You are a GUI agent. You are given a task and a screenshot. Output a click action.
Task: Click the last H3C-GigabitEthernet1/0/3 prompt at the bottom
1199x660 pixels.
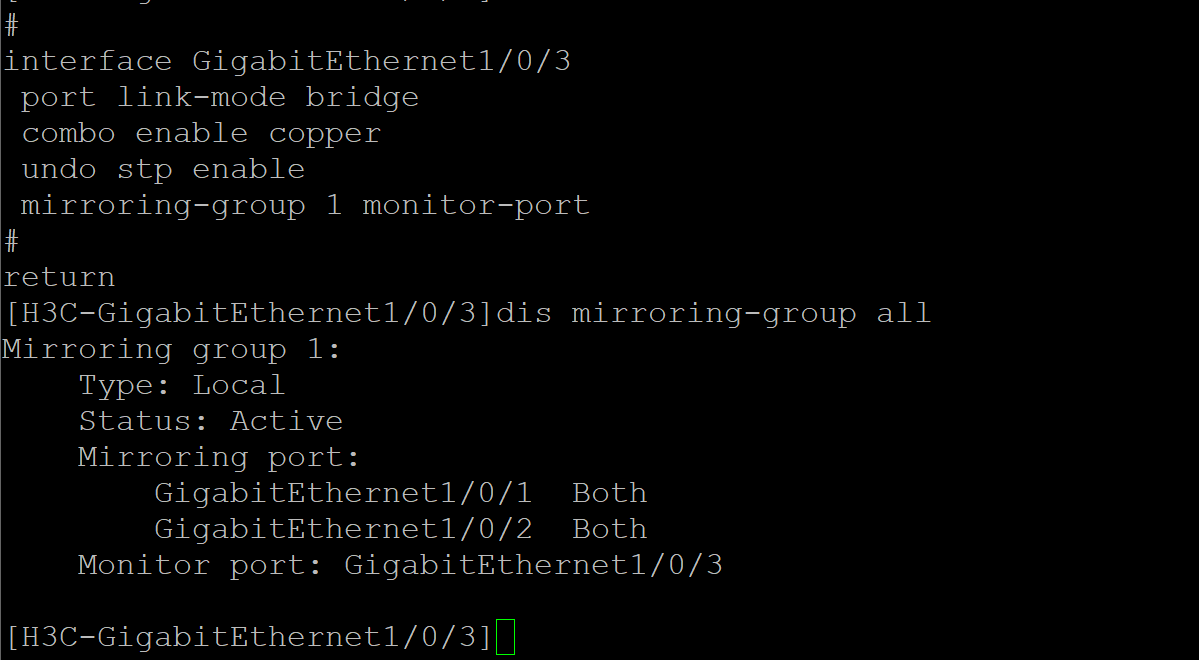(249, 637)
